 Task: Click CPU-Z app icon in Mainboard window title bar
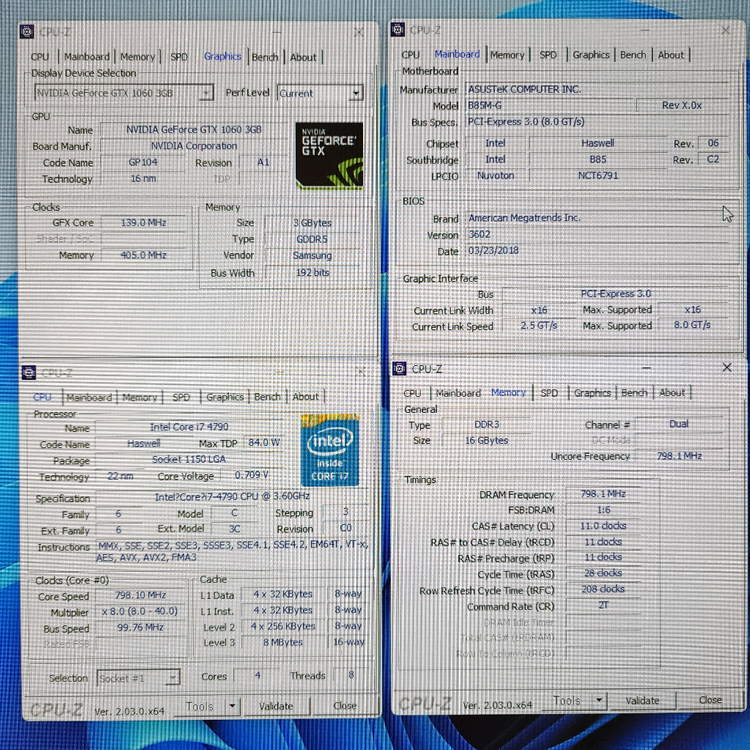(397, 30)
